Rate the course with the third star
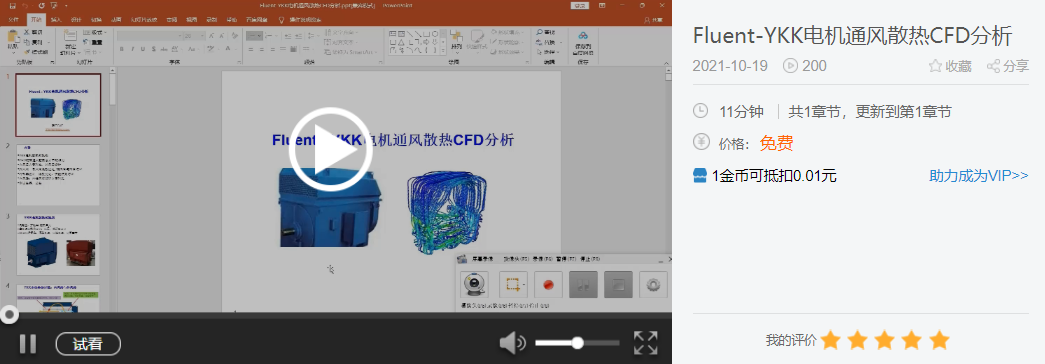Image resolution: width=1045 pixels, height=364 pixels. pyautogui.click(x=885, y=340)
